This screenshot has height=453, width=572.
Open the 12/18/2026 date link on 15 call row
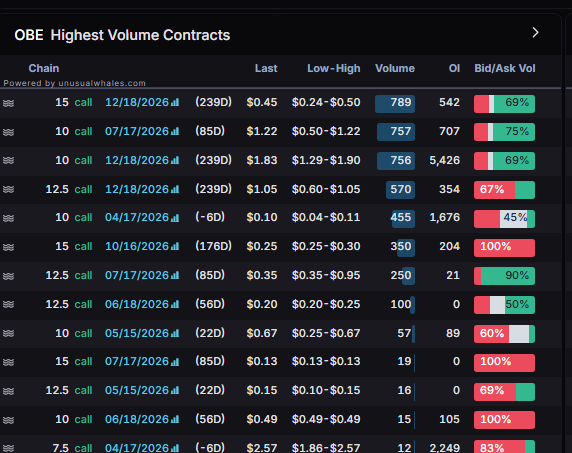[137, 102]
